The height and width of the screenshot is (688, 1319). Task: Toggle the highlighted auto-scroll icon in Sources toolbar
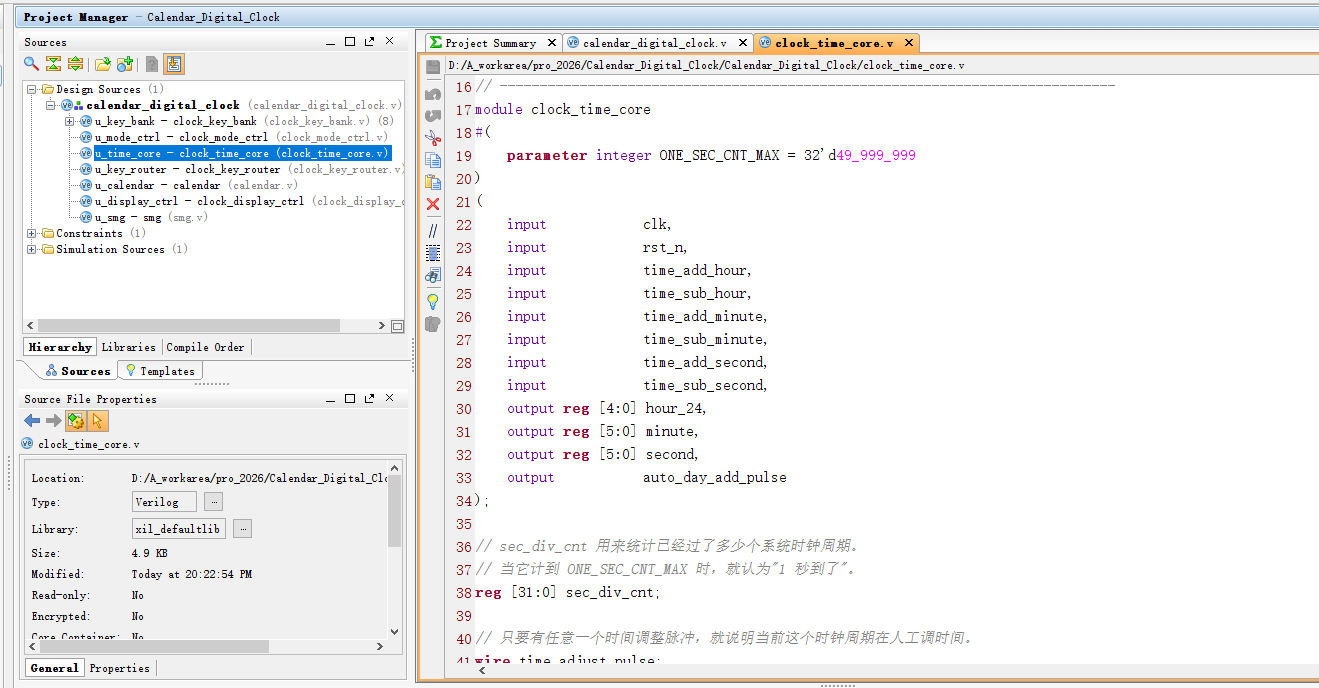click(174, 64)
